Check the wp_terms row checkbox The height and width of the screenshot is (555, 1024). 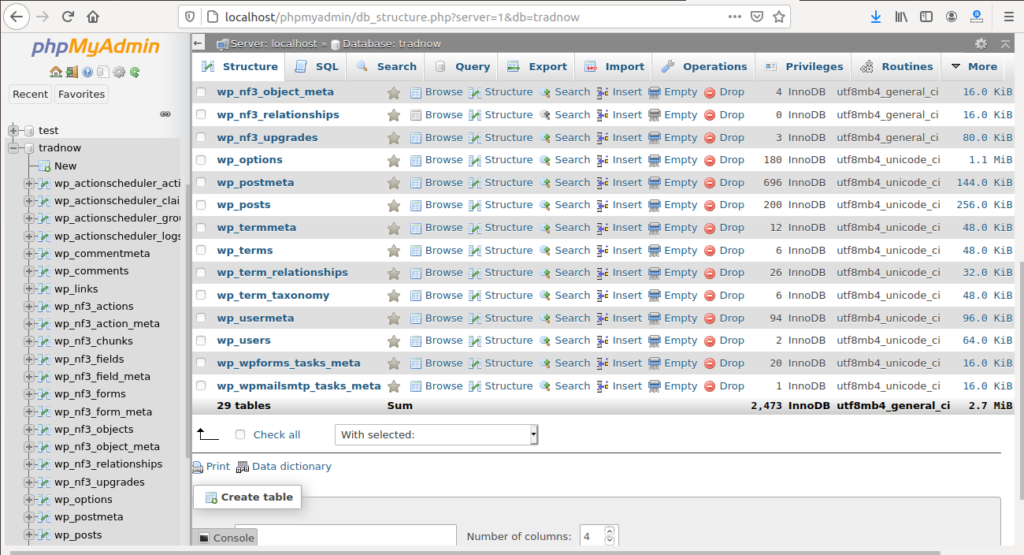[201, 251]
